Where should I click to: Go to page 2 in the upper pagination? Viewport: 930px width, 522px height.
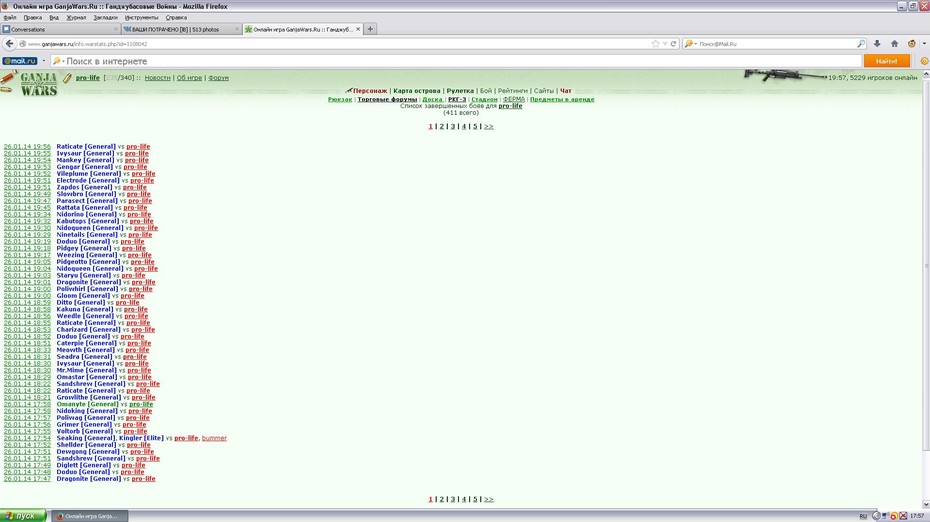coord(441,126)
